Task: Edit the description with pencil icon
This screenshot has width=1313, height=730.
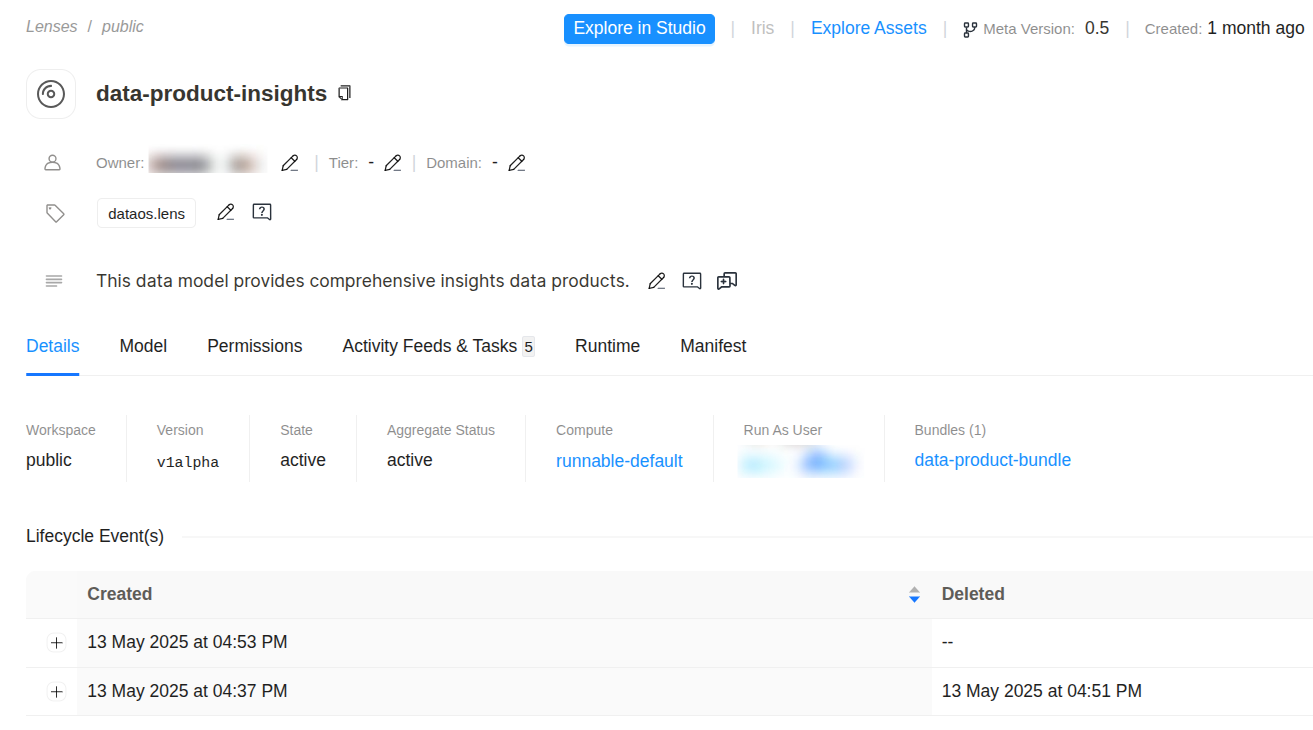Action: [656, 281]
